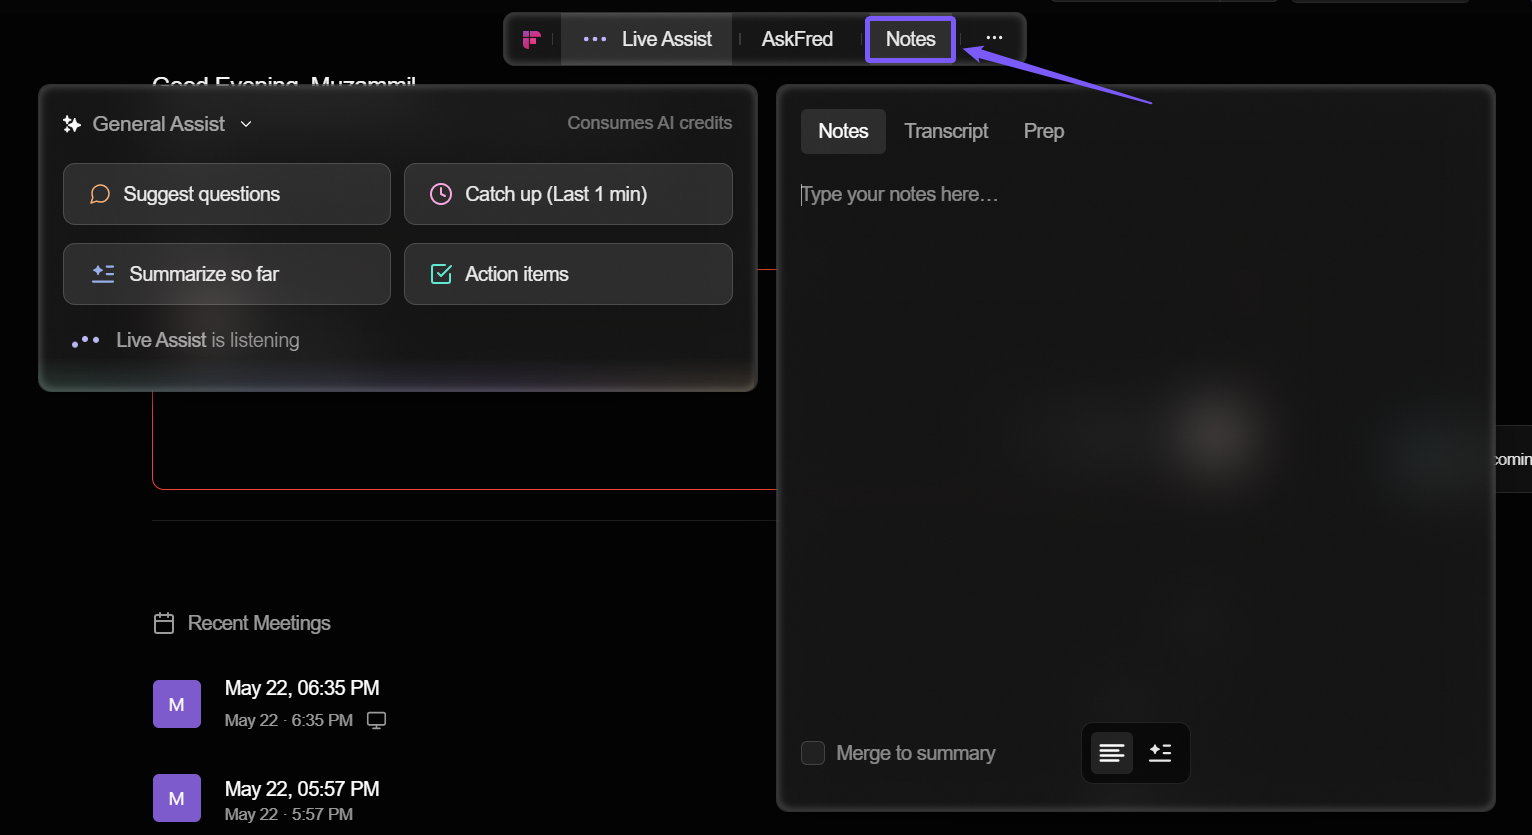Screen dimensions: 1532x835
Task: Click the Fireflies logo in the top bar
Action: point(532,39)
